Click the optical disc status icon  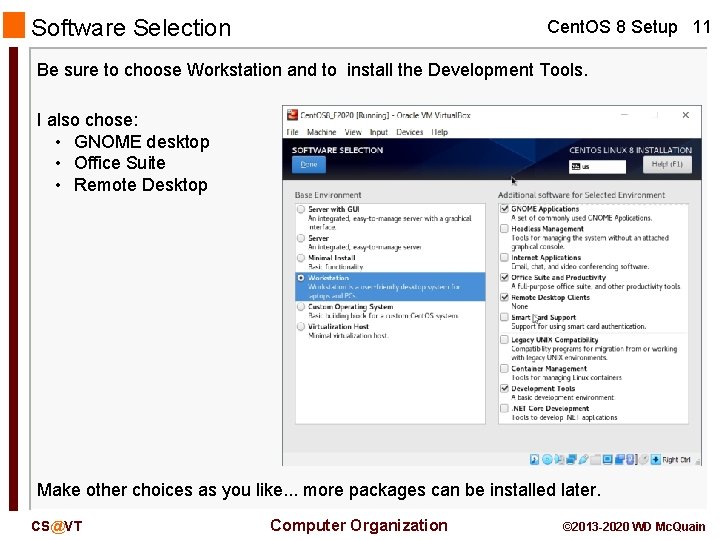(x=547, y=460)
